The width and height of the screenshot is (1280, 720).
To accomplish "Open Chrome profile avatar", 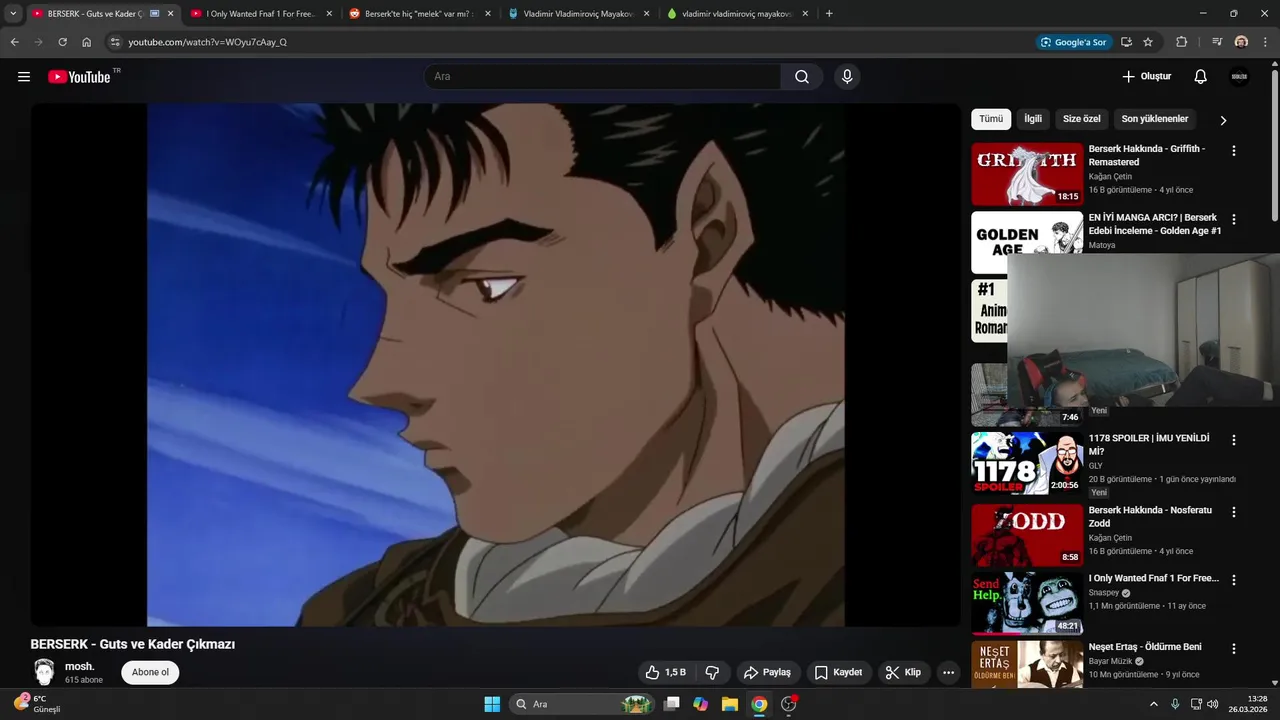I will 1241,42.
